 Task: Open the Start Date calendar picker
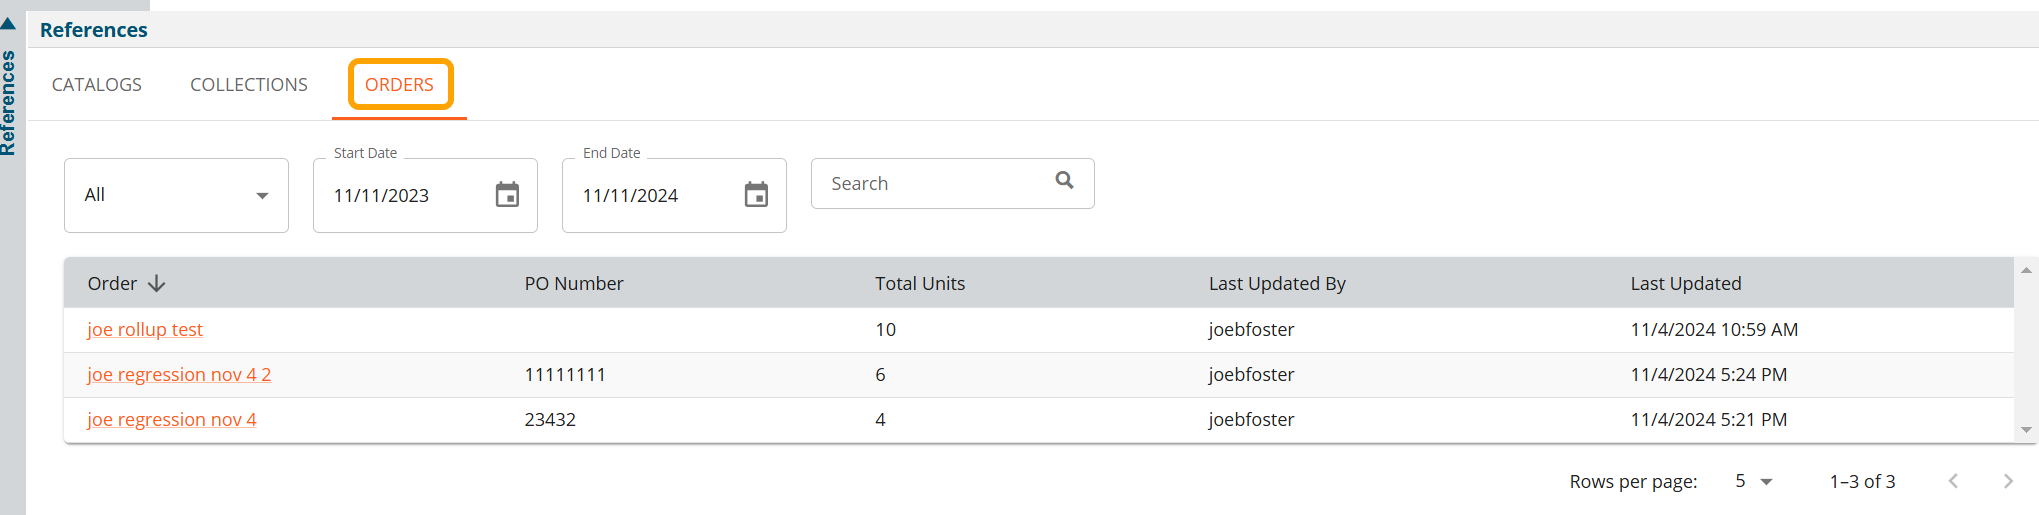pyautogui.click(x=507, y=195)
